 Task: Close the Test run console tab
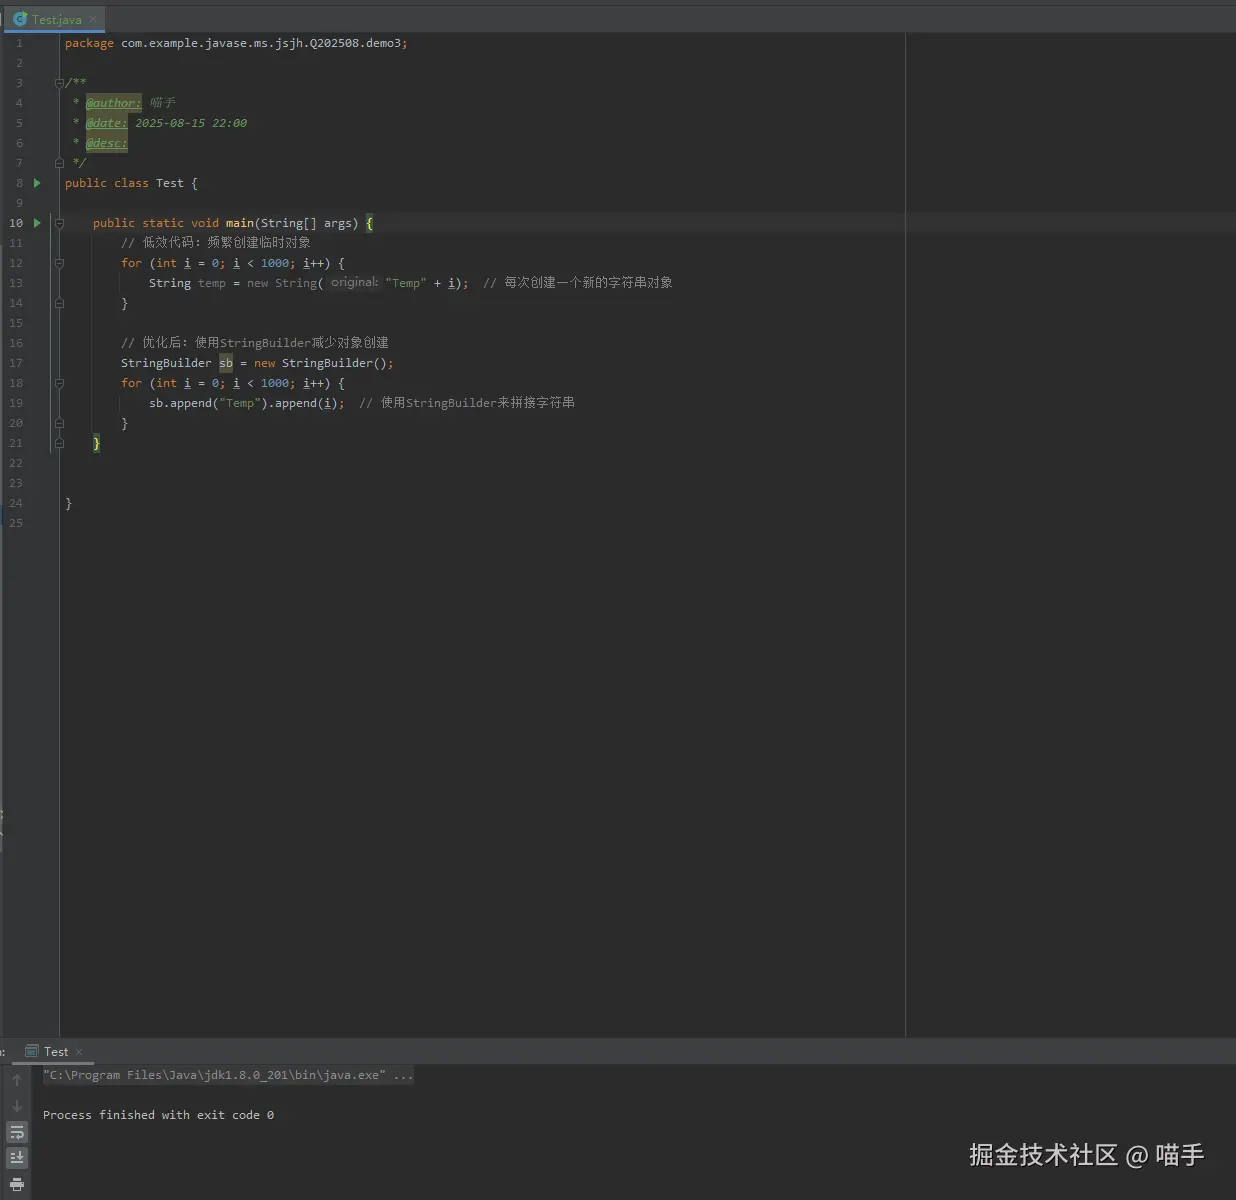click(x=79, y=1052)
